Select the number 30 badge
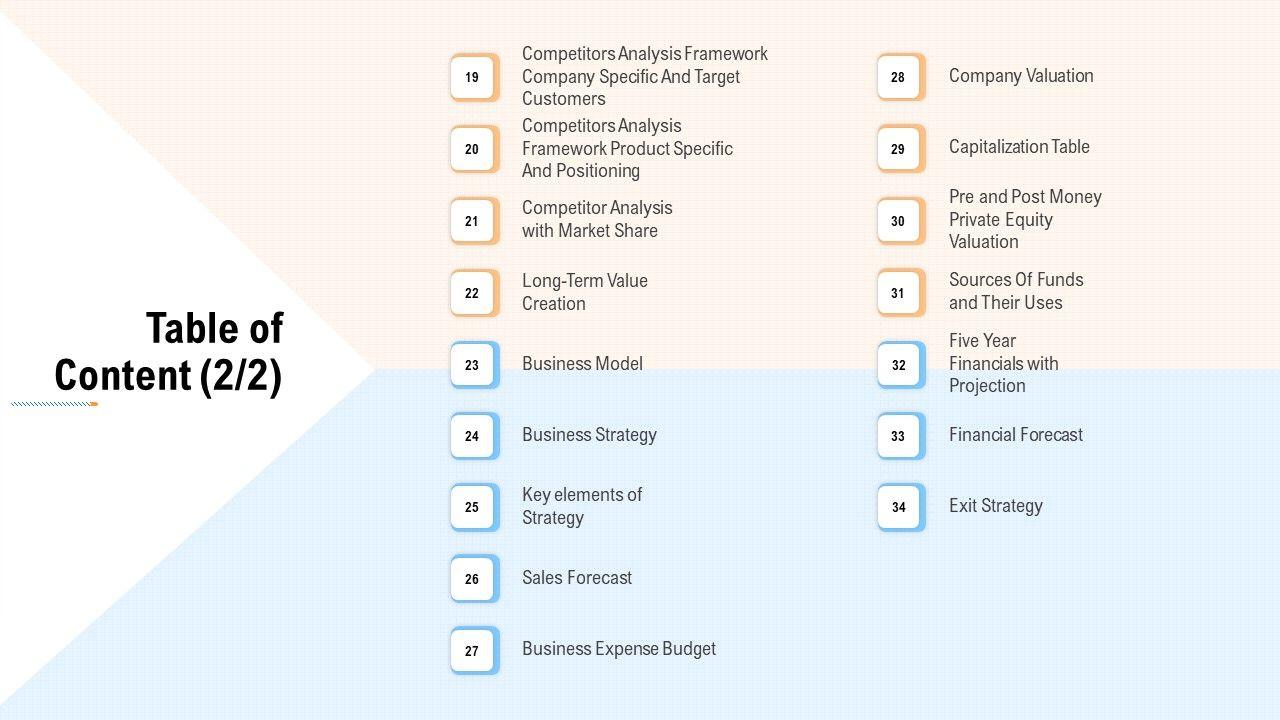This screenshot has height=720, width=1280. tap(898, 221)
